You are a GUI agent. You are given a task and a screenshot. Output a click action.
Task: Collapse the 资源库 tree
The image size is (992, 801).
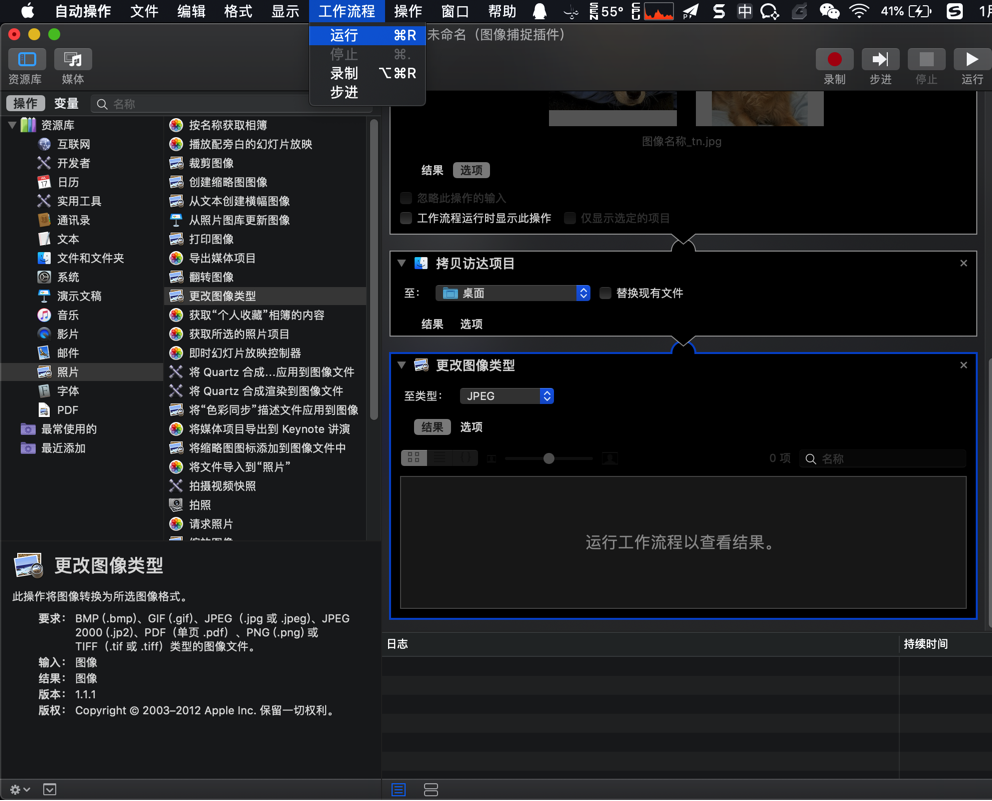12,125
